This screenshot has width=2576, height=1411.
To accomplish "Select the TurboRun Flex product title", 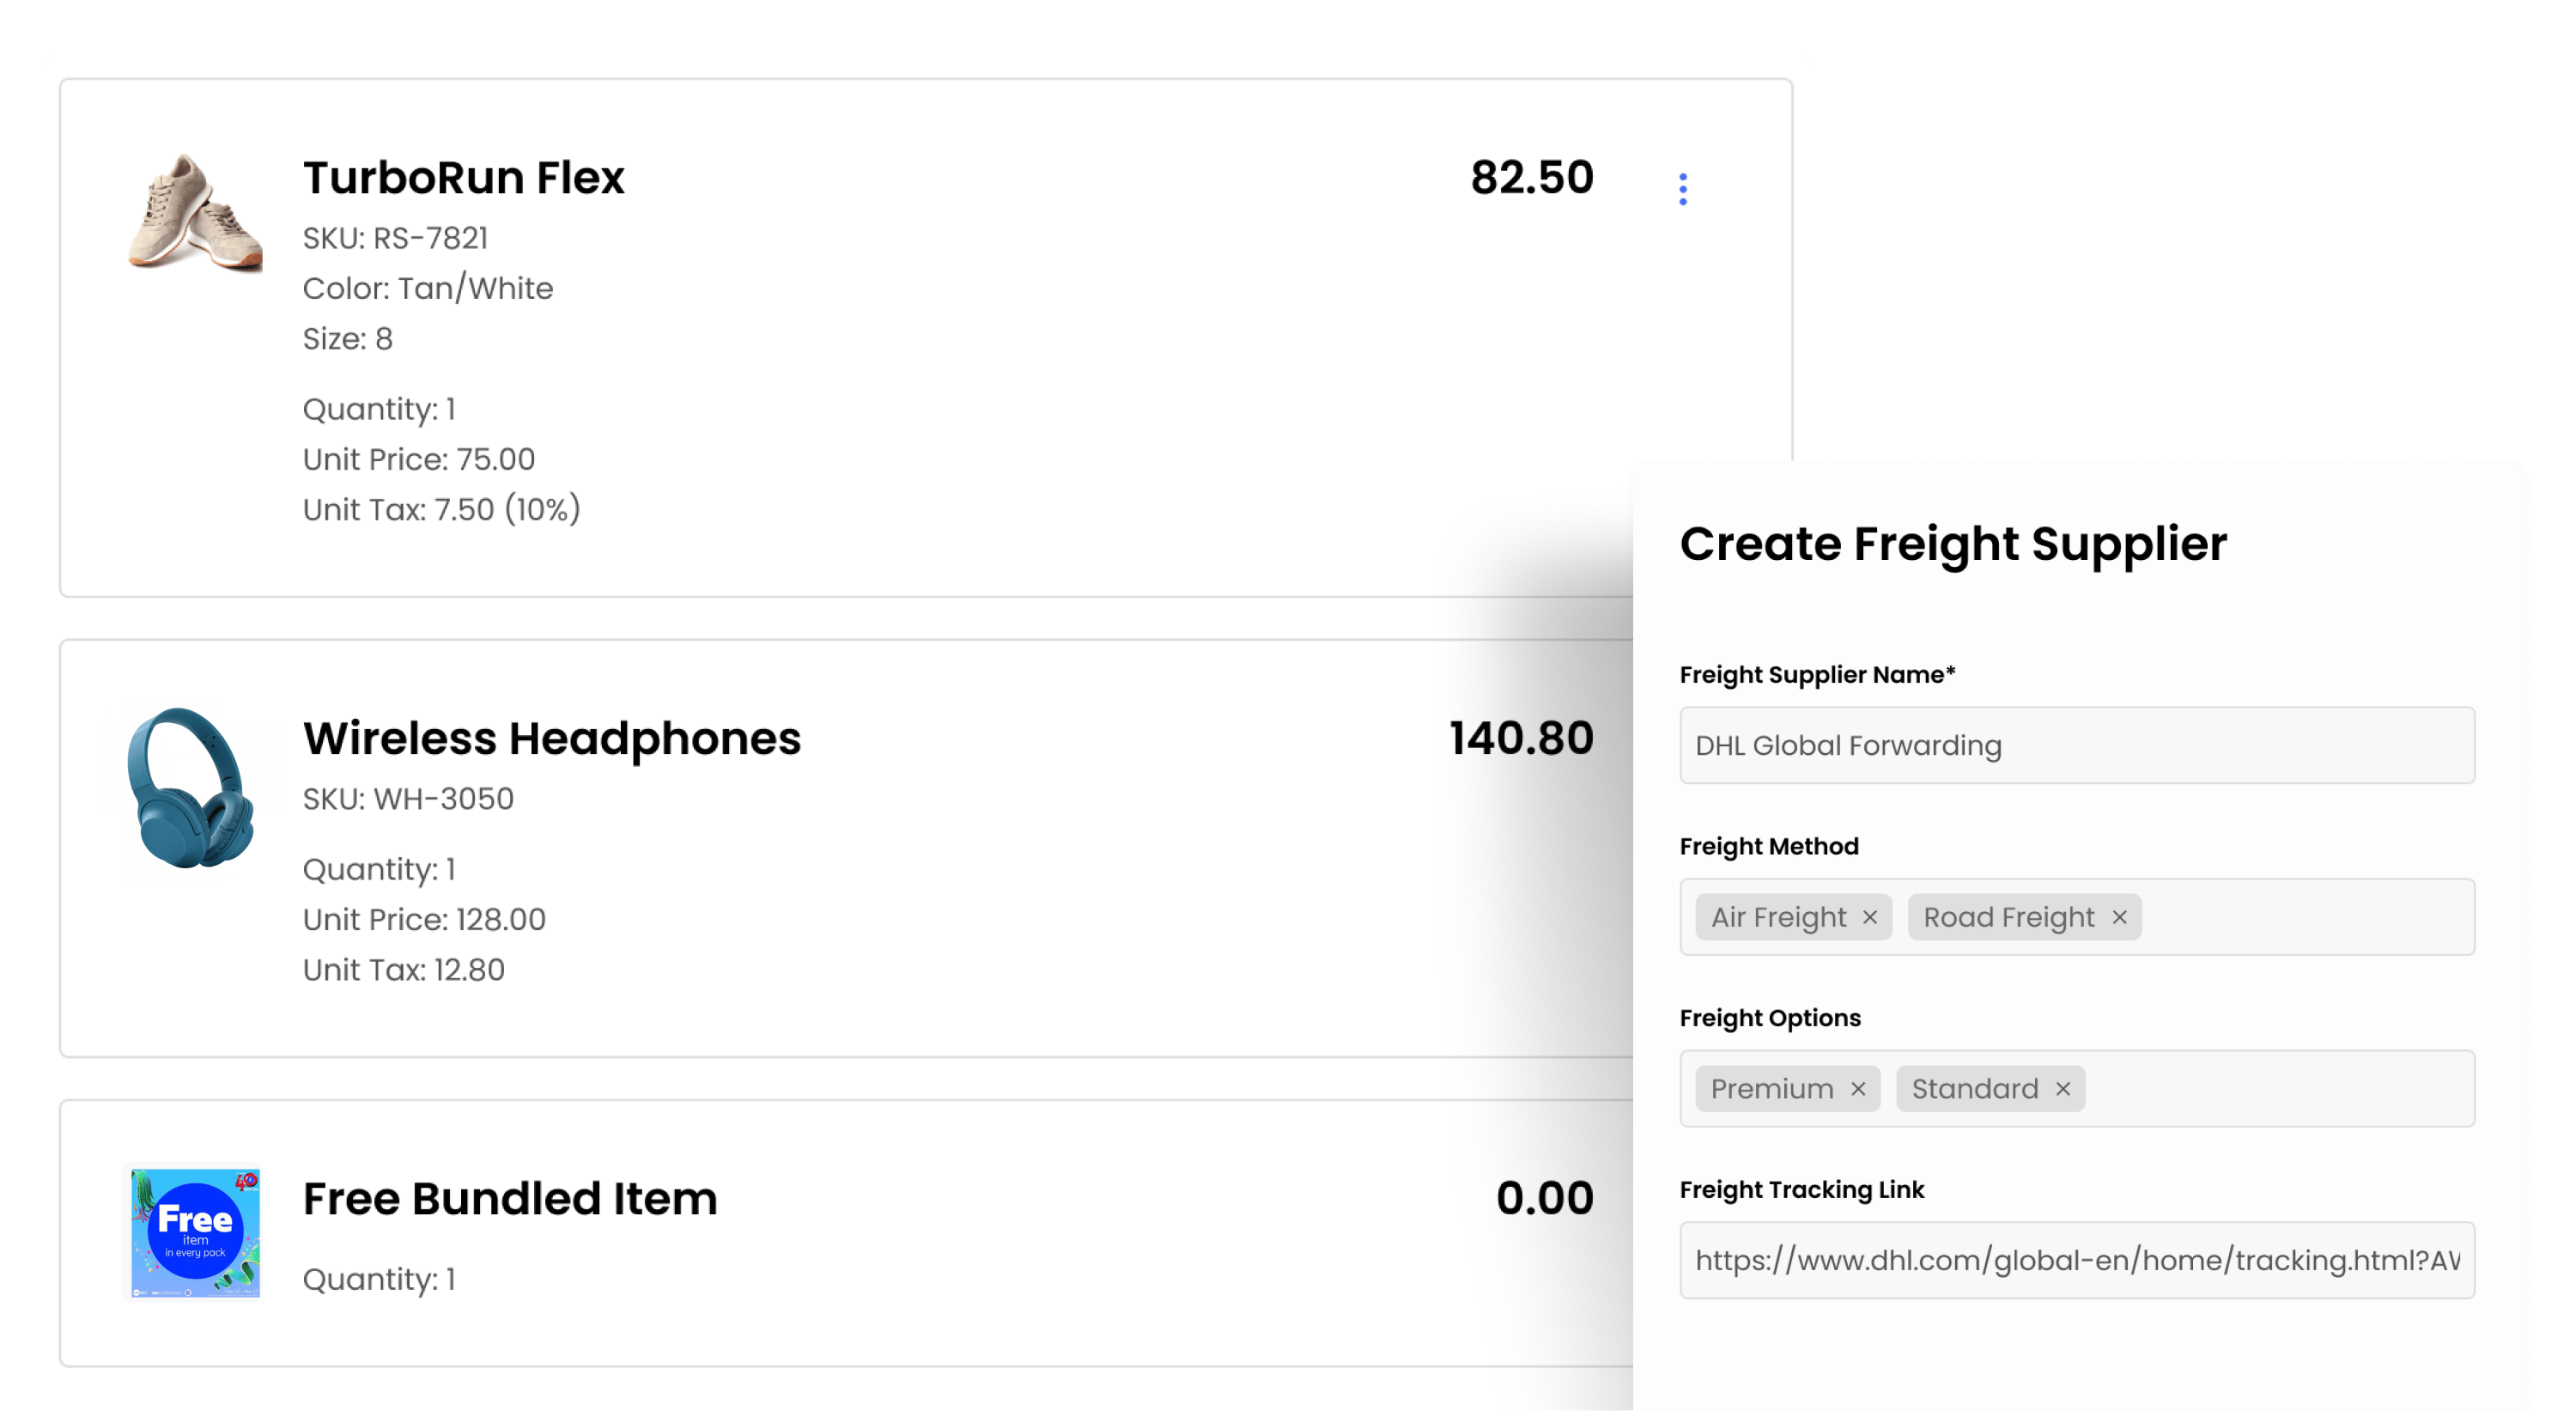I will tap(463, 178).
